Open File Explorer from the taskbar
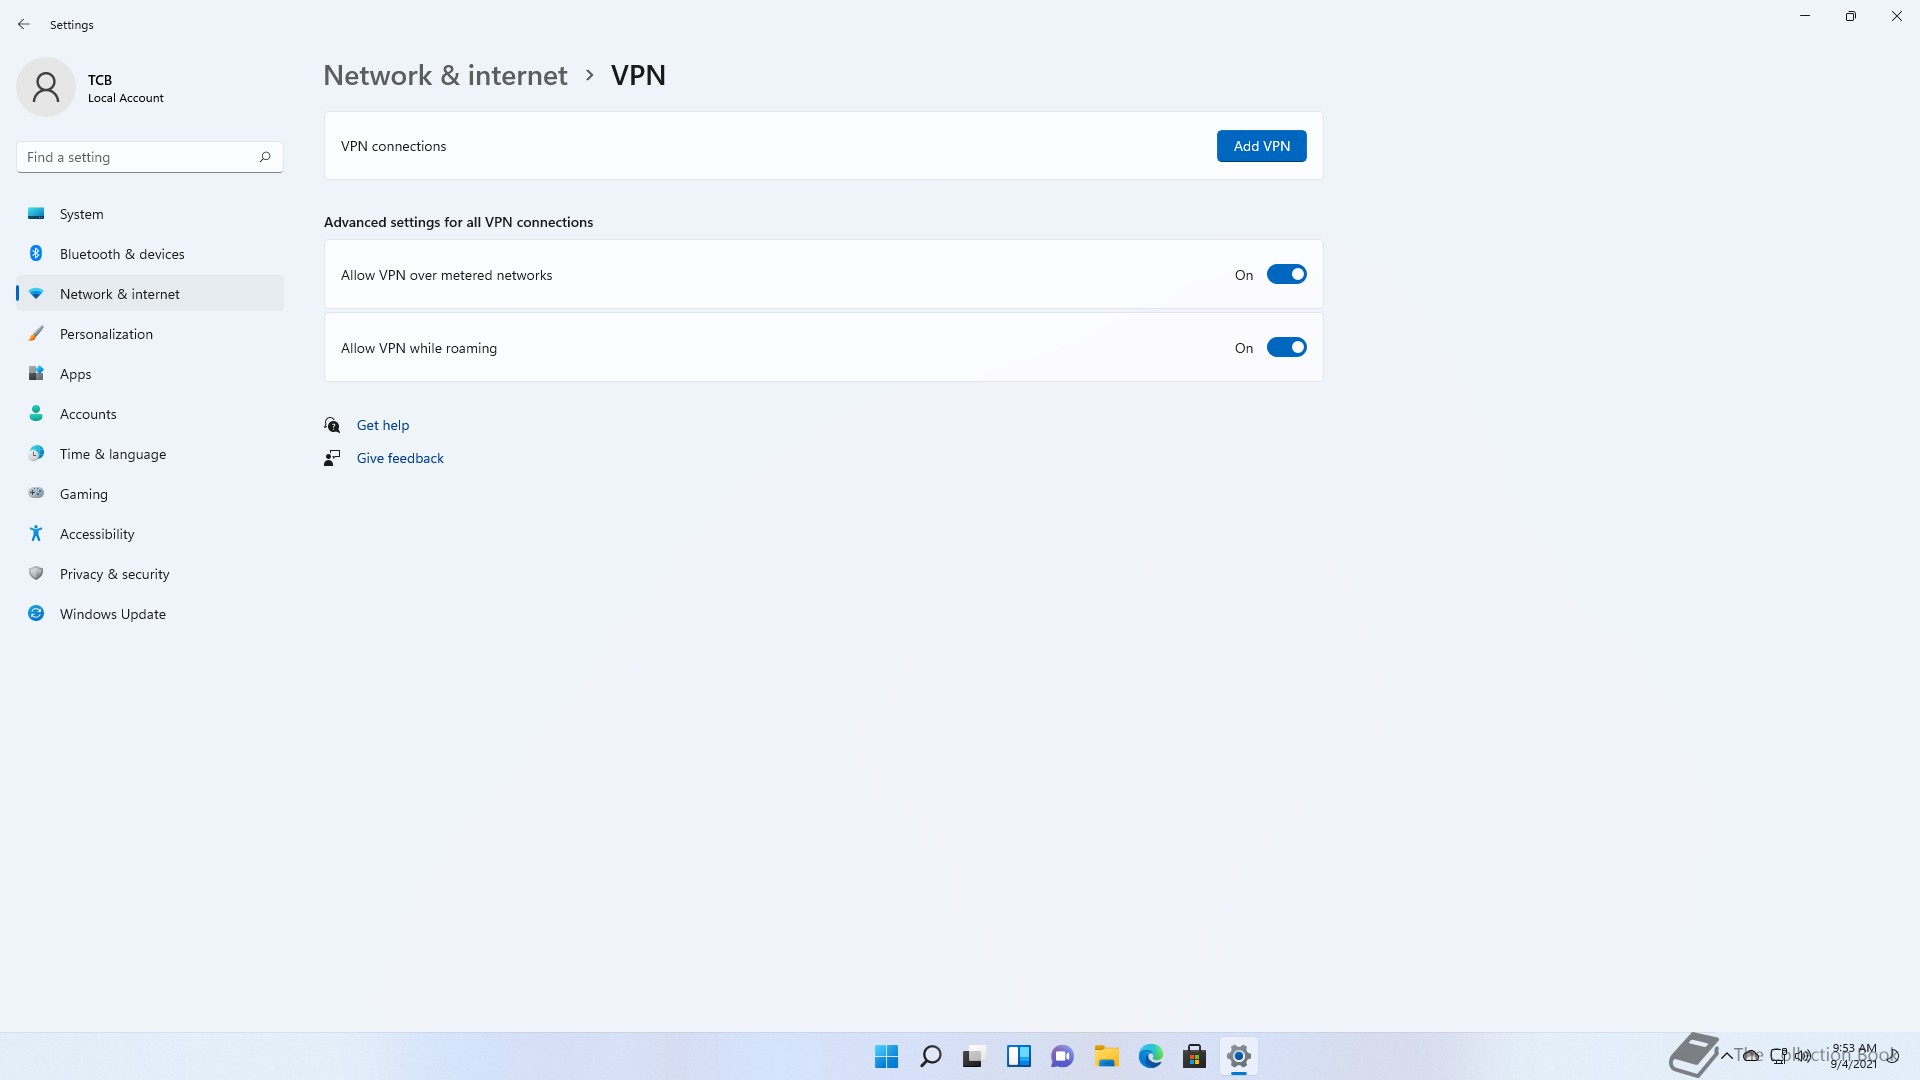 point(1106,1056)
